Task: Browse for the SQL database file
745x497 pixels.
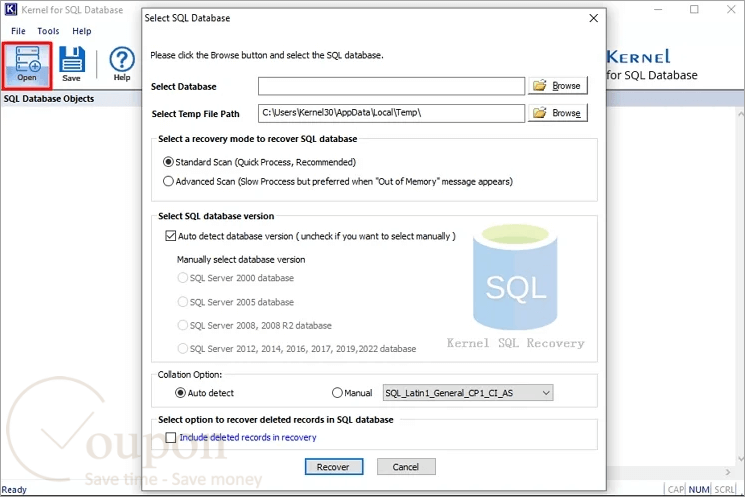Action: (x=558, y=86)
